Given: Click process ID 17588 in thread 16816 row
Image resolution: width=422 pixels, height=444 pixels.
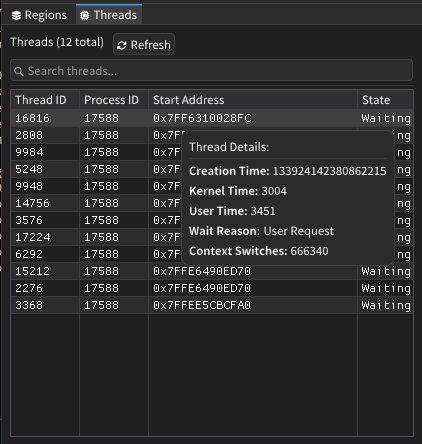Looking at the screenshot, I should 101,118.
